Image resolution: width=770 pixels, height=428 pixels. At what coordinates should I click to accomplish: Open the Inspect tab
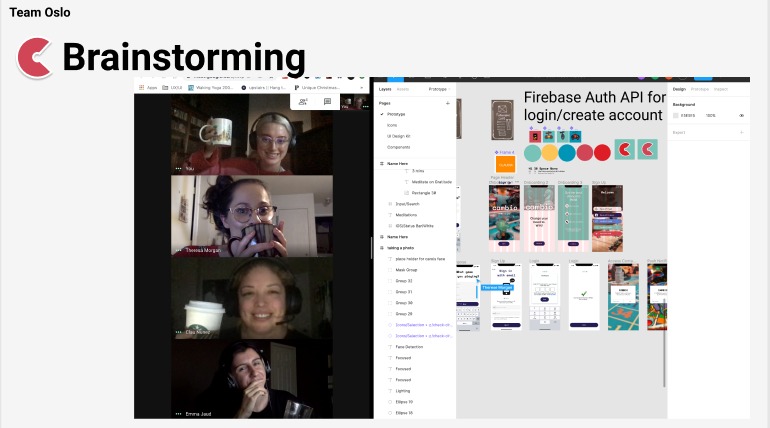721,89
